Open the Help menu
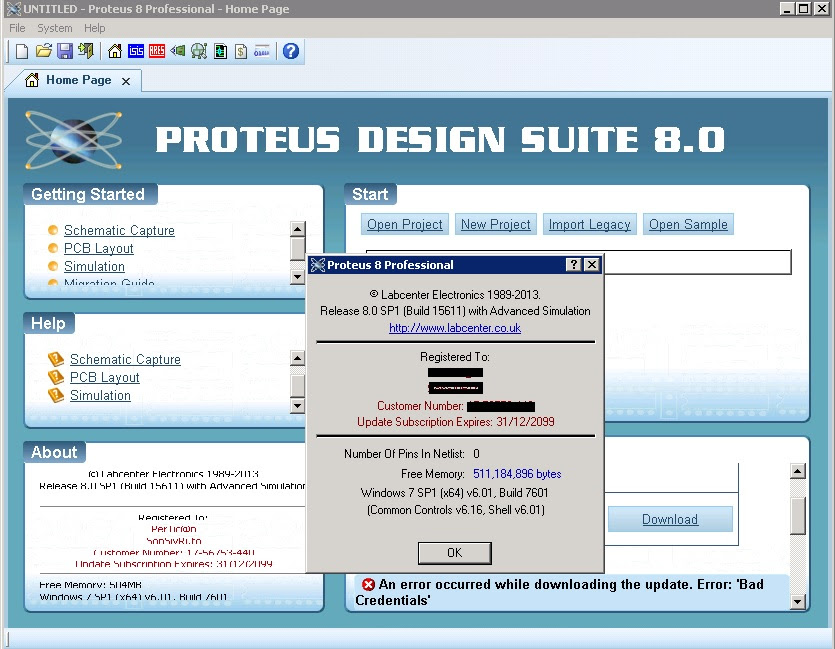The width and height of the screenshot is (835, 649). point(94,28)
